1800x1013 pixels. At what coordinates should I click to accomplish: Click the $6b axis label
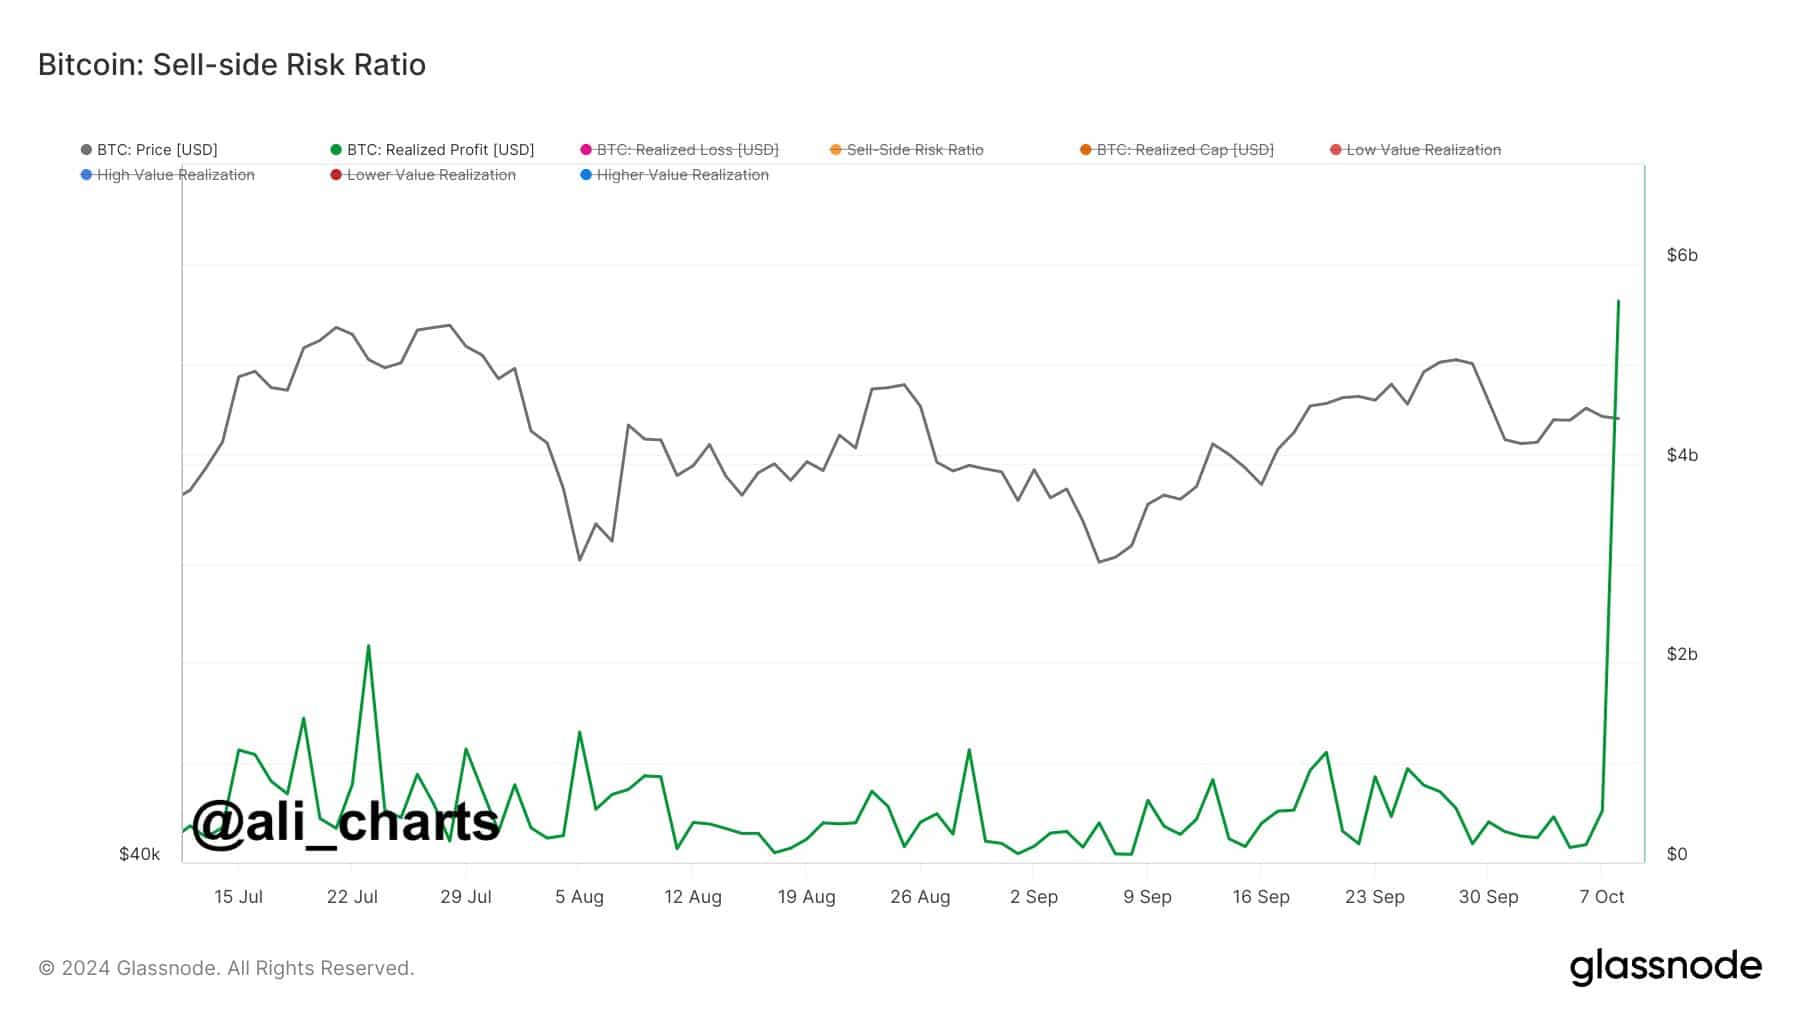1682,255
